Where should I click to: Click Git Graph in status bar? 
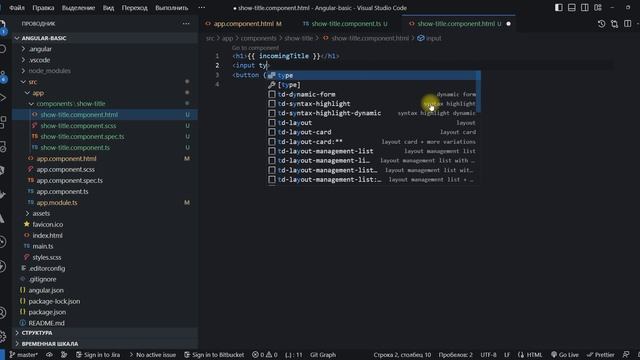(x=323, y=355)
